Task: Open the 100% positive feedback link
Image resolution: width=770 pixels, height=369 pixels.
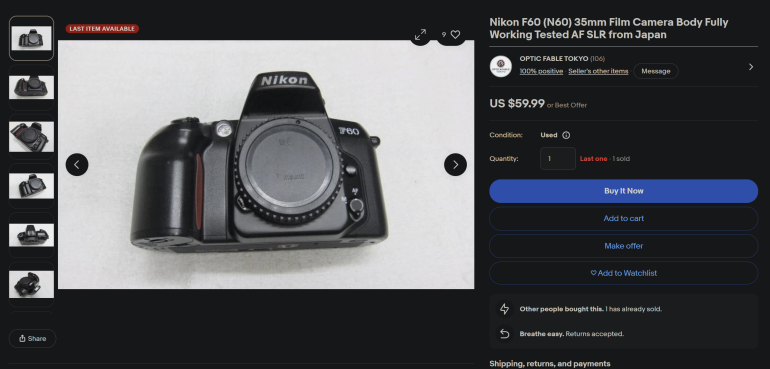Action: point(541,71)
